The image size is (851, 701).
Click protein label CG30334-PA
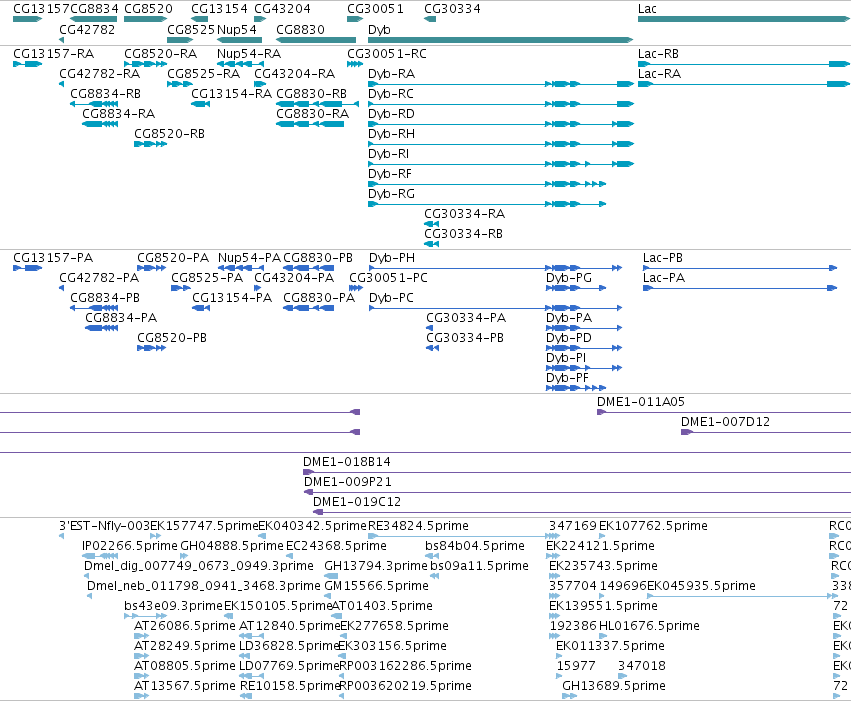[466, 318]
